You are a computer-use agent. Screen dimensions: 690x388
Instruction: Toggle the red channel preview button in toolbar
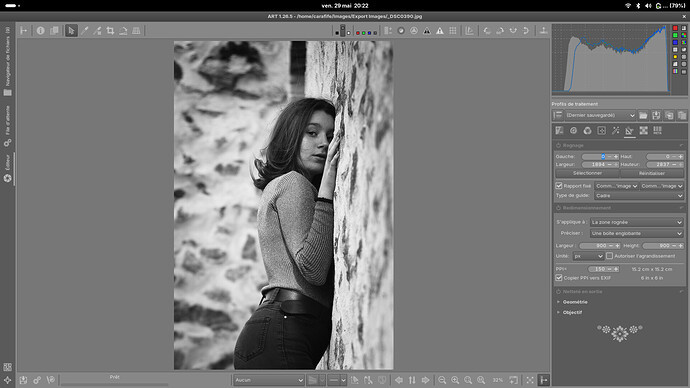(x=358, y=33)
